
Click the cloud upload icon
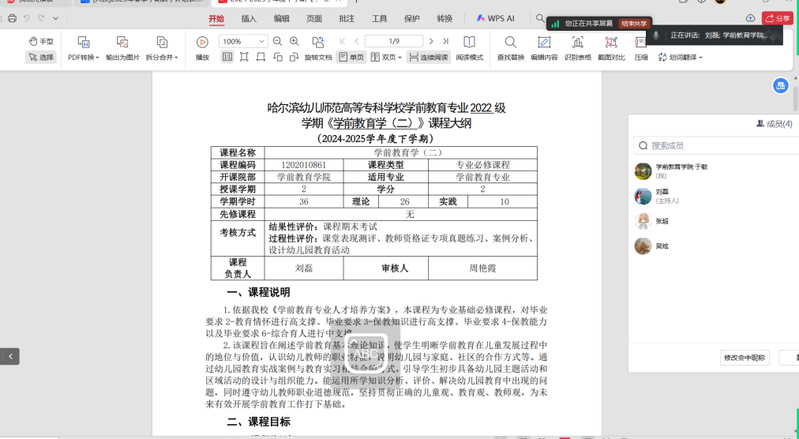[750, 18]
